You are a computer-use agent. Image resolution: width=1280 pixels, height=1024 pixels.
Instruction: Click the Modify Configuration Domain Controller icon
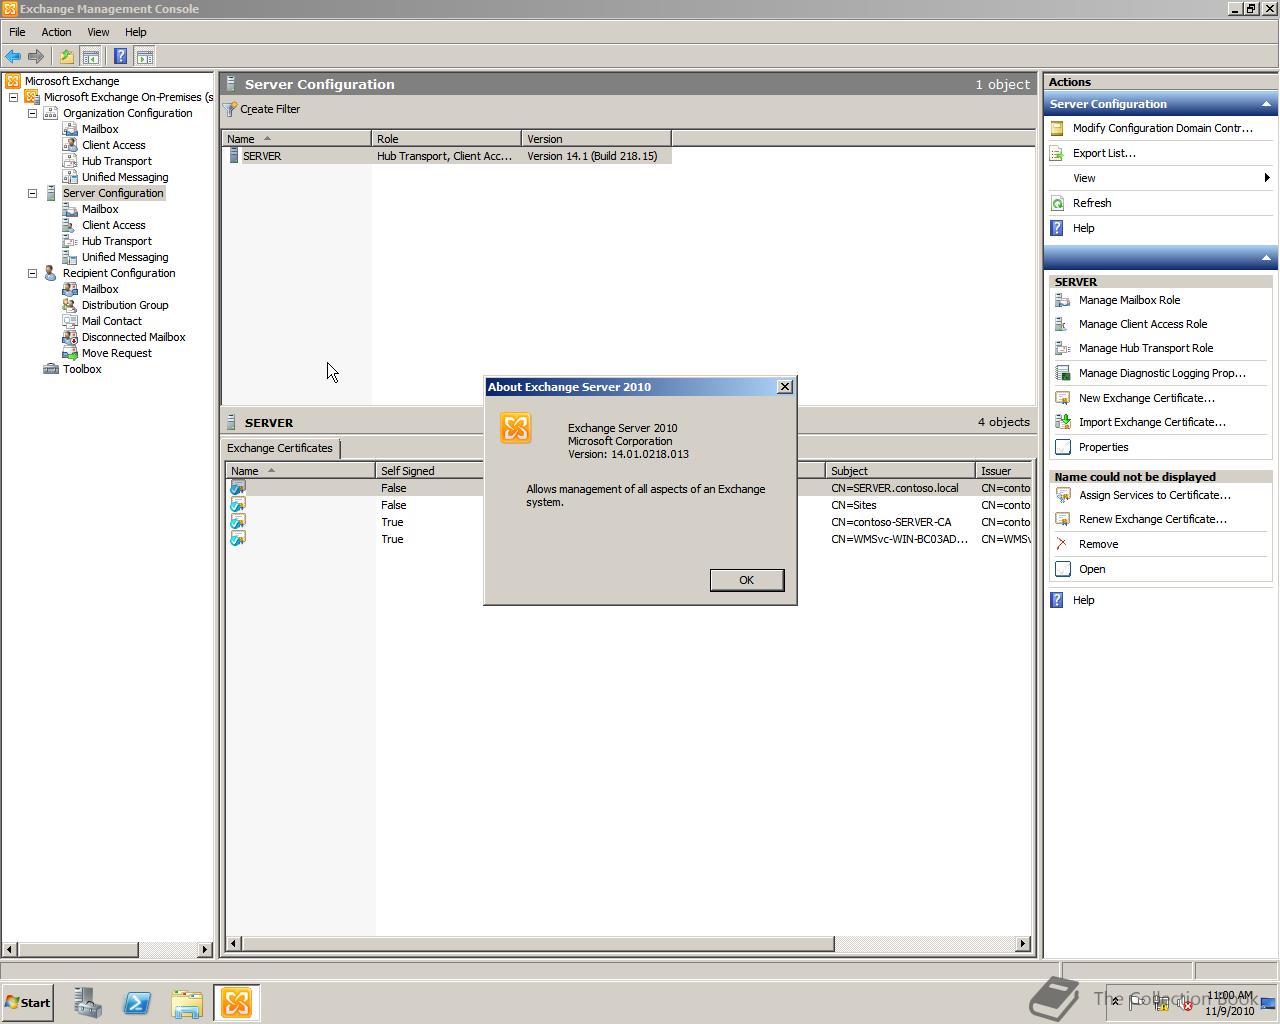[1057, 128]
